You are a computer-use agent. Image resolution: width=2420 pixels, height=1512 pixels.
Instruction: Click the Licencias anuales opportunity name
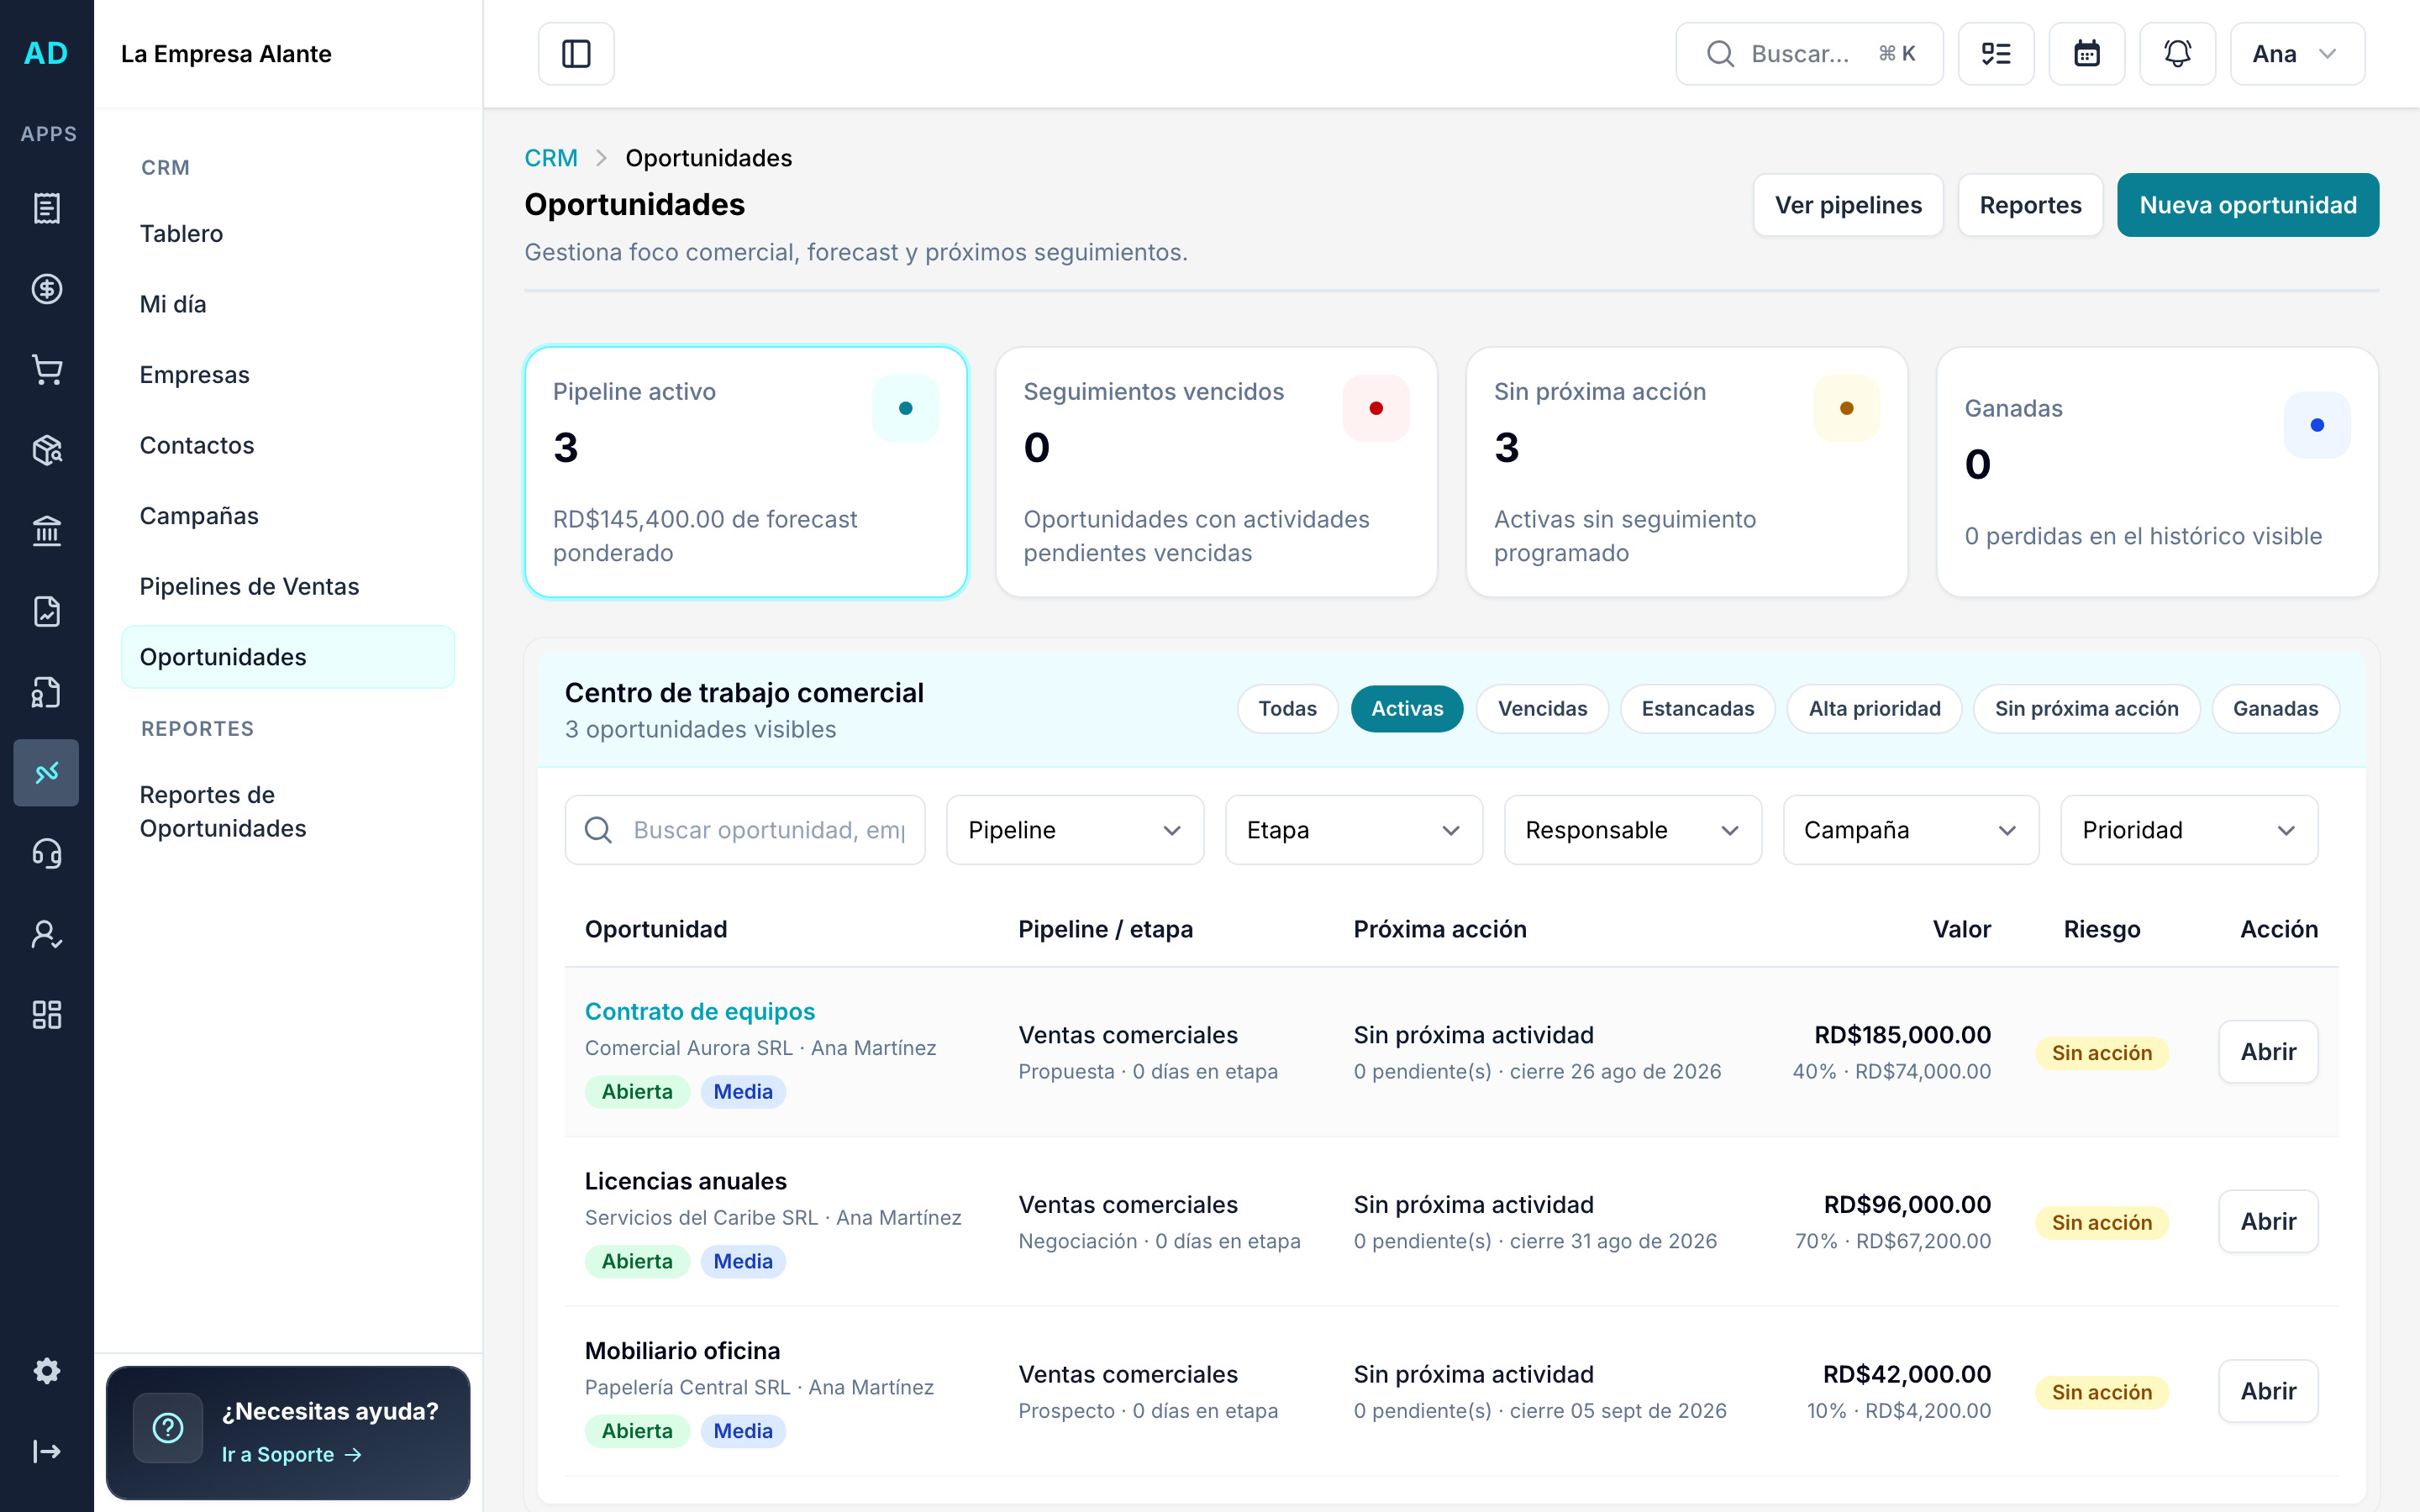tap(686, 1181)
